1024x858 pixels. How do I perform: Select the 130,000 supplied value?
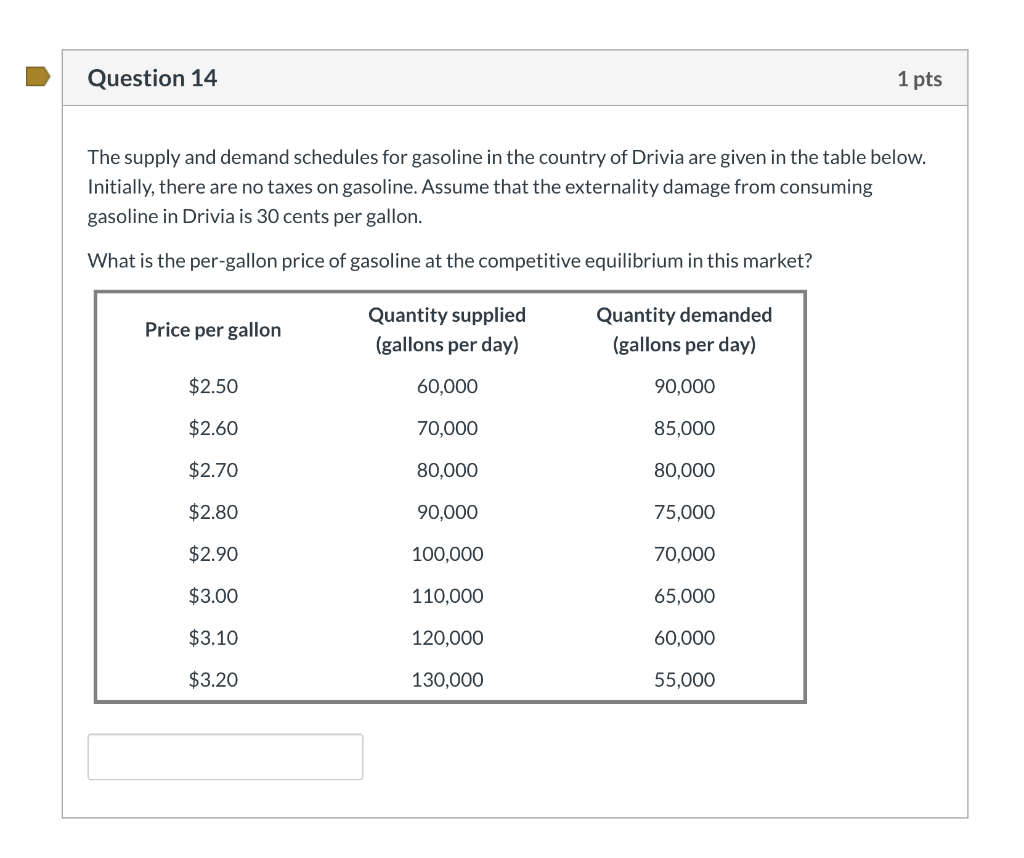[x=447, y=679]
